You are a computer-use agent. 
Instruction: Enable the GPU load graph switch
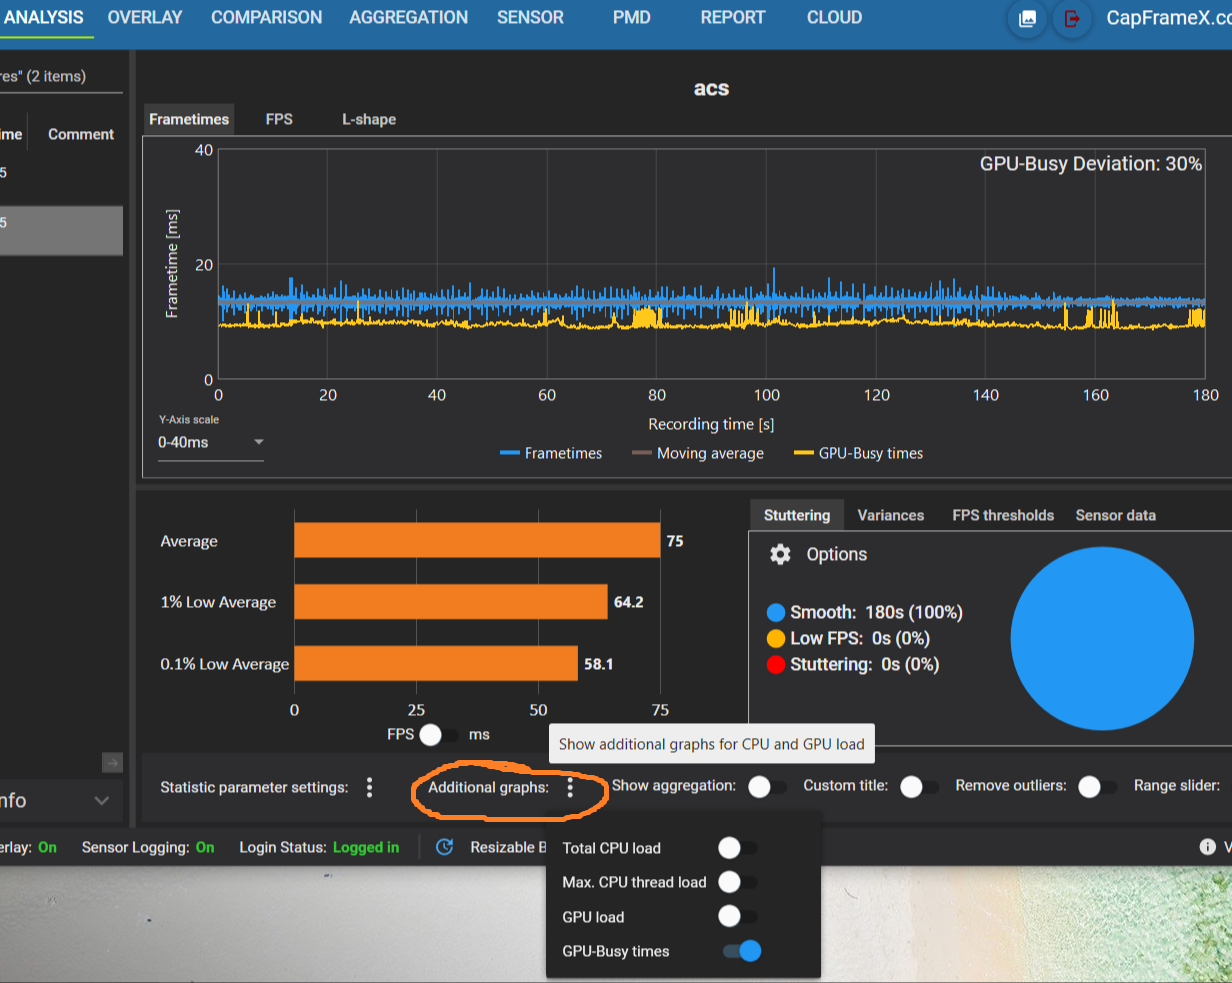pyautogui.click(x=738, y=916)
